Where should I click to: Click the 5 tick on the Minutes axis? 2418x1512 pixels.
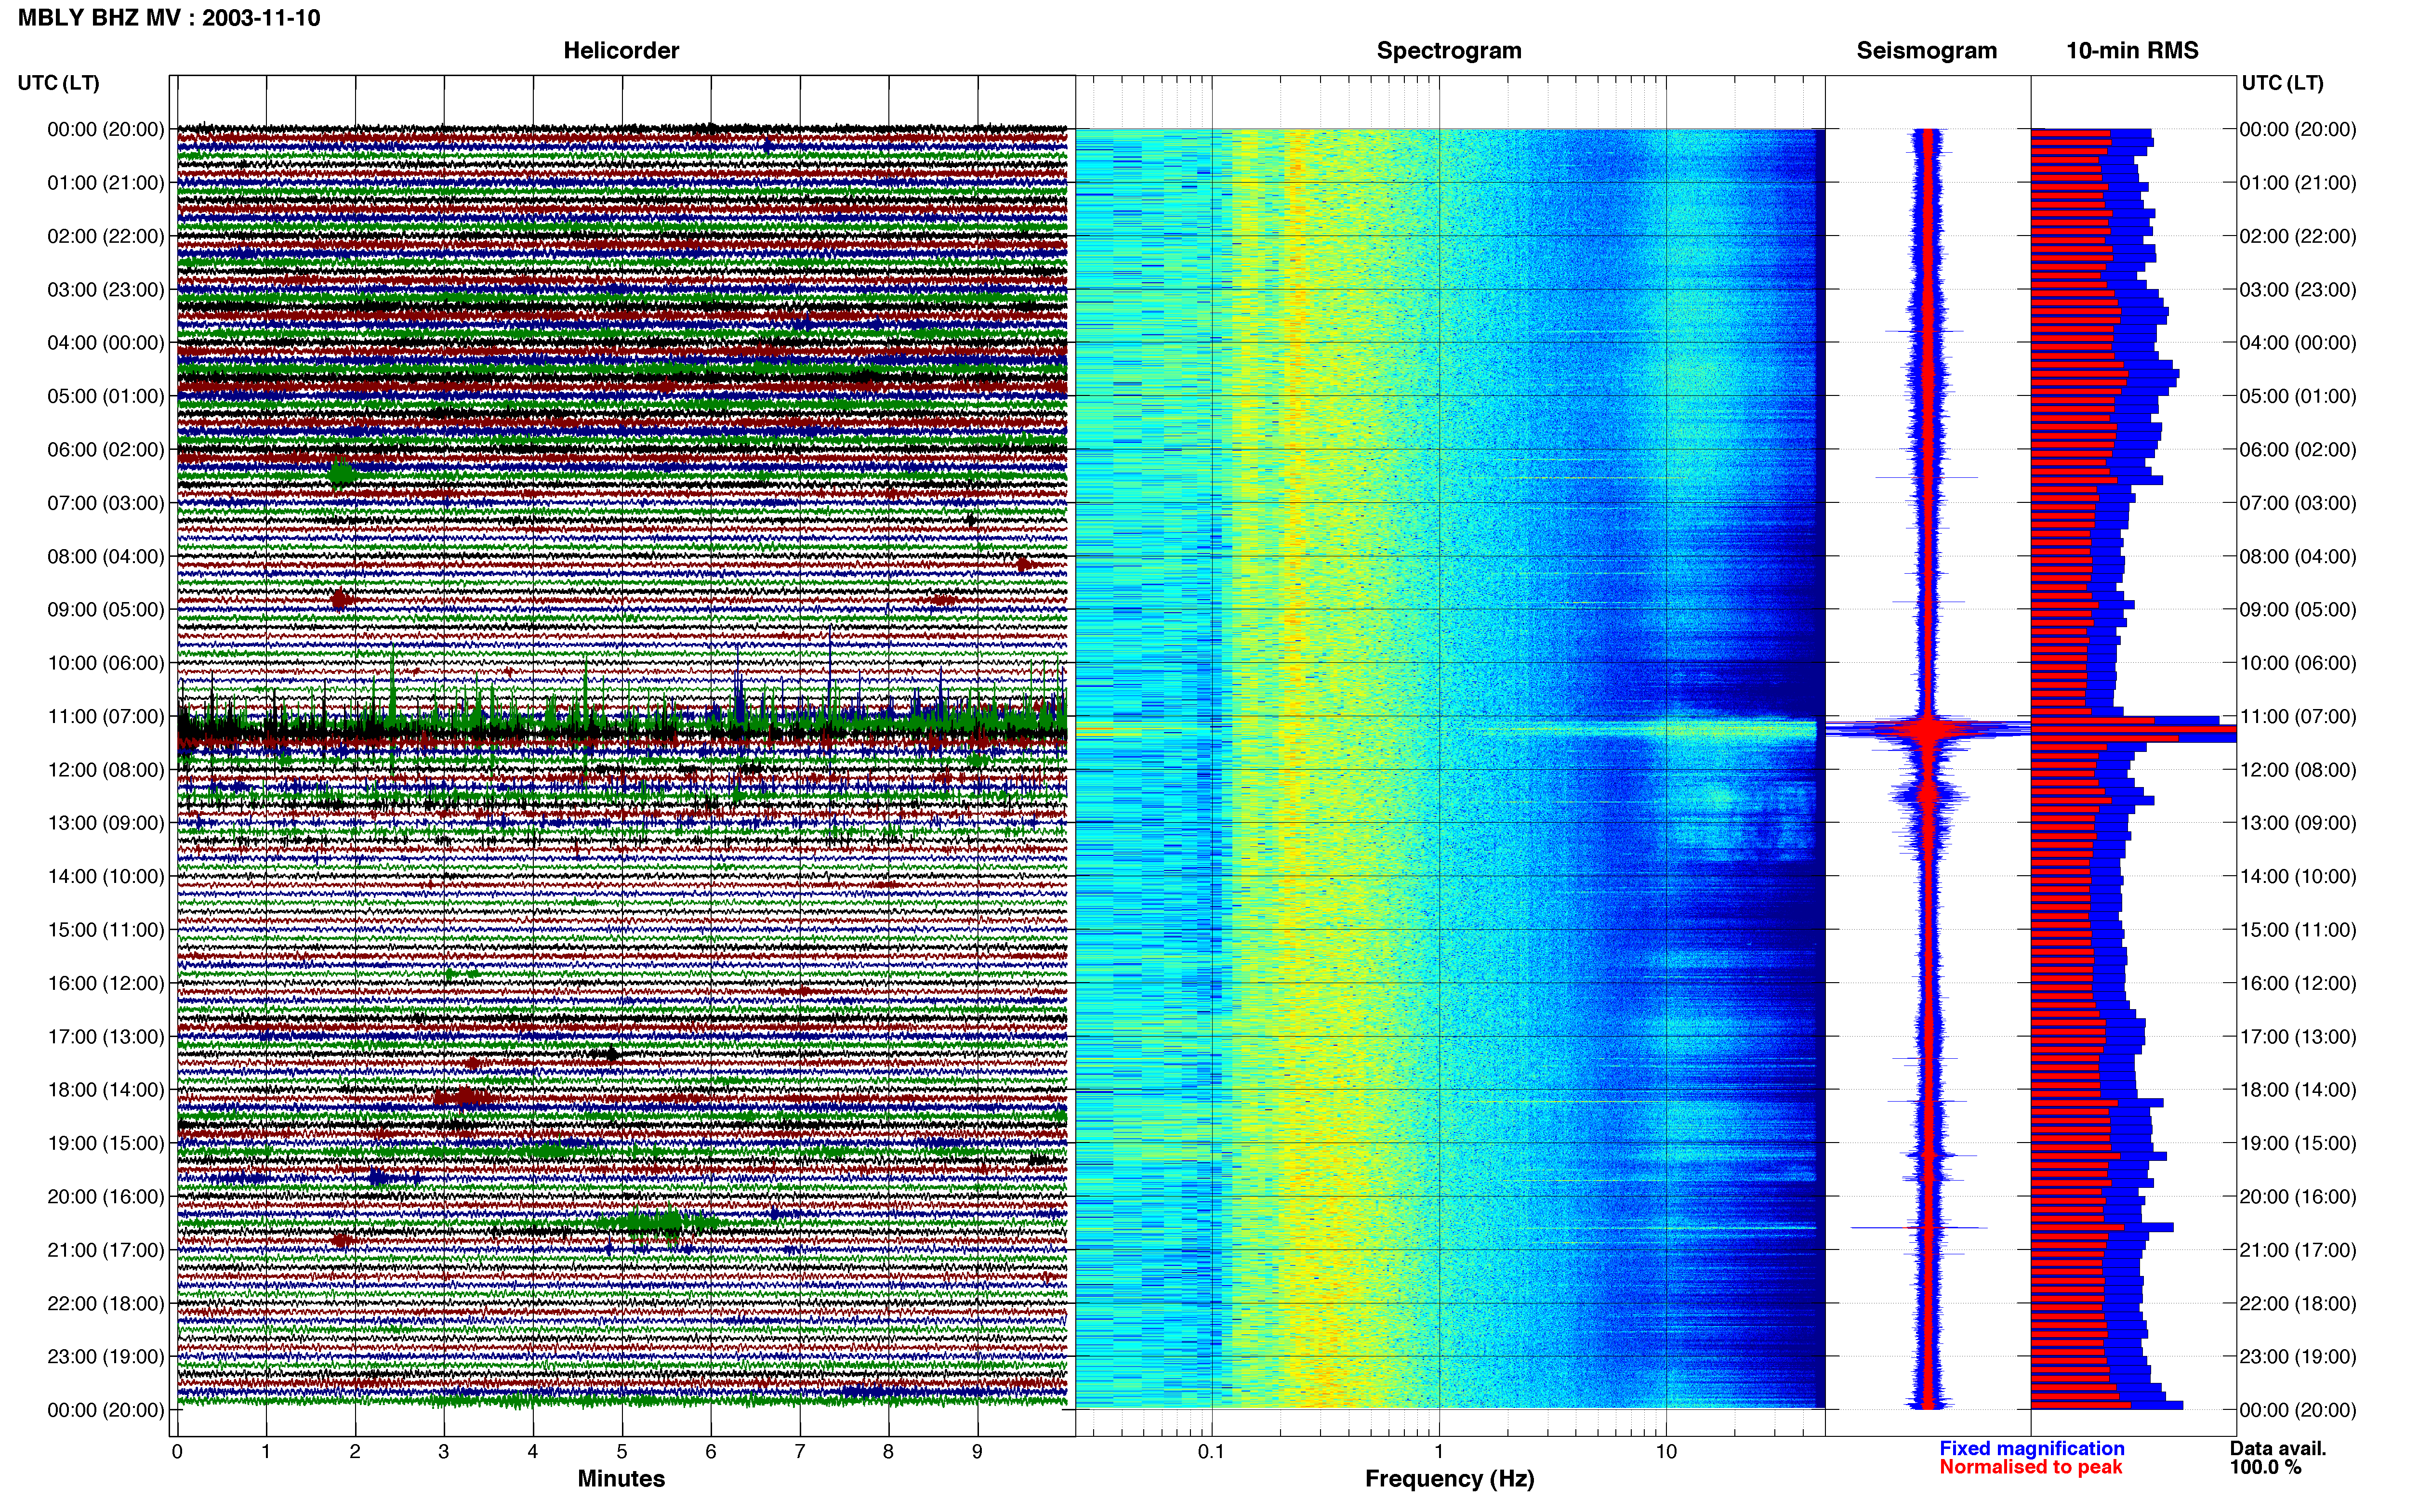pos(622,1452)
